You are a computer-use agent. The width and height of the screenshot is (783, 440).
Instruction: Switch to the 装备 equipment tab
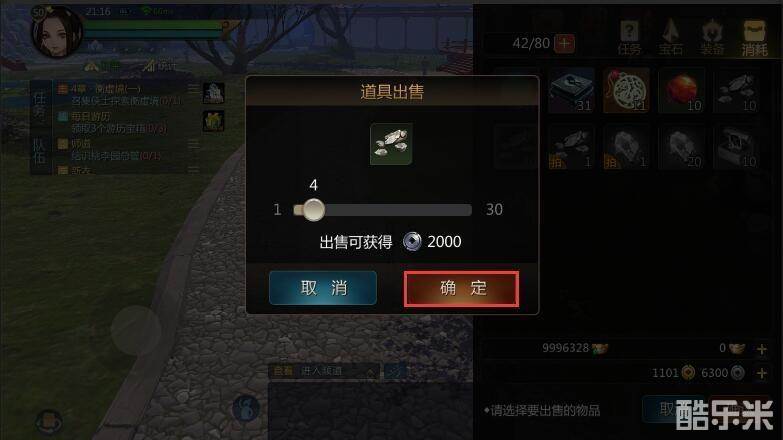(712, 38)
